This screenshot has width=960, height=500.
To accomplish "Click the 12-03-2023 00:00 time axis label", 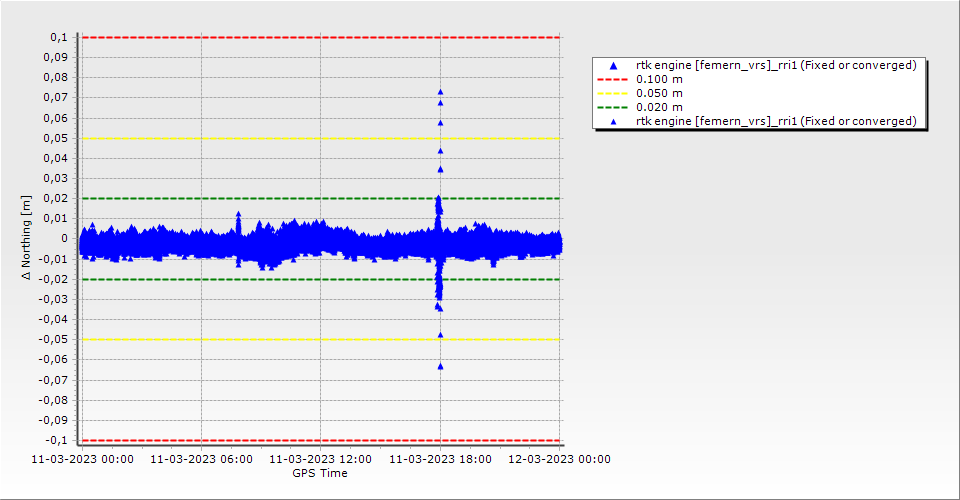I will 560,459.
